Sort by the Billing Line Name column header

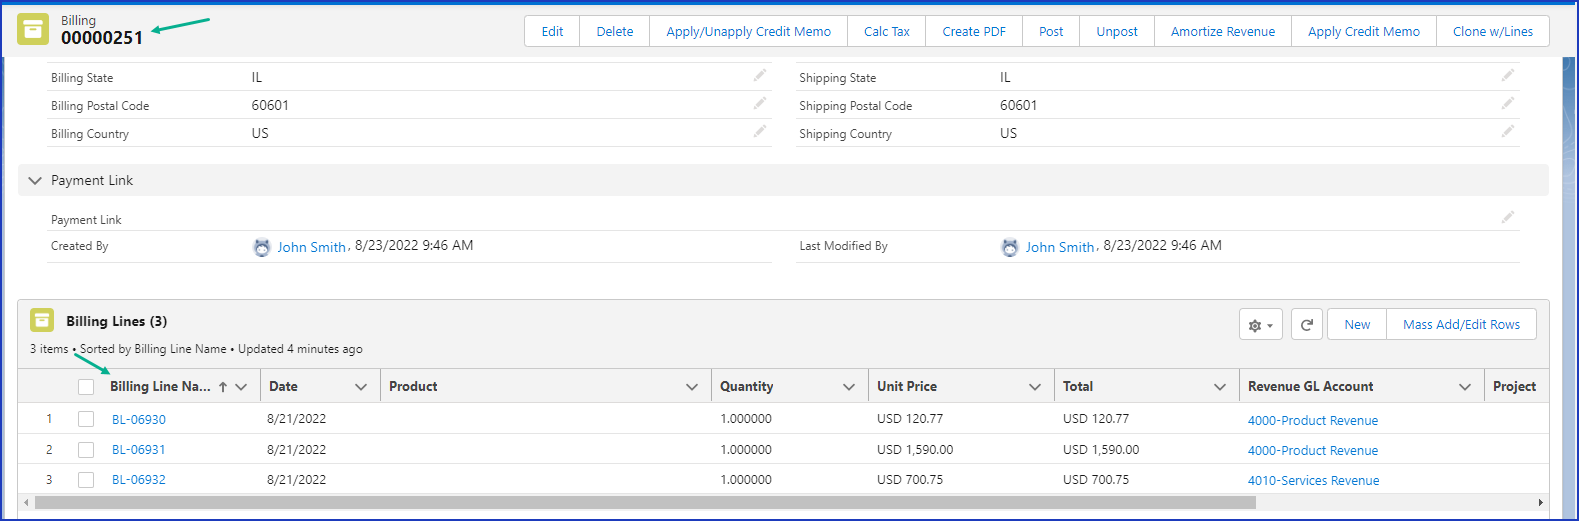[x=160, y=387]
